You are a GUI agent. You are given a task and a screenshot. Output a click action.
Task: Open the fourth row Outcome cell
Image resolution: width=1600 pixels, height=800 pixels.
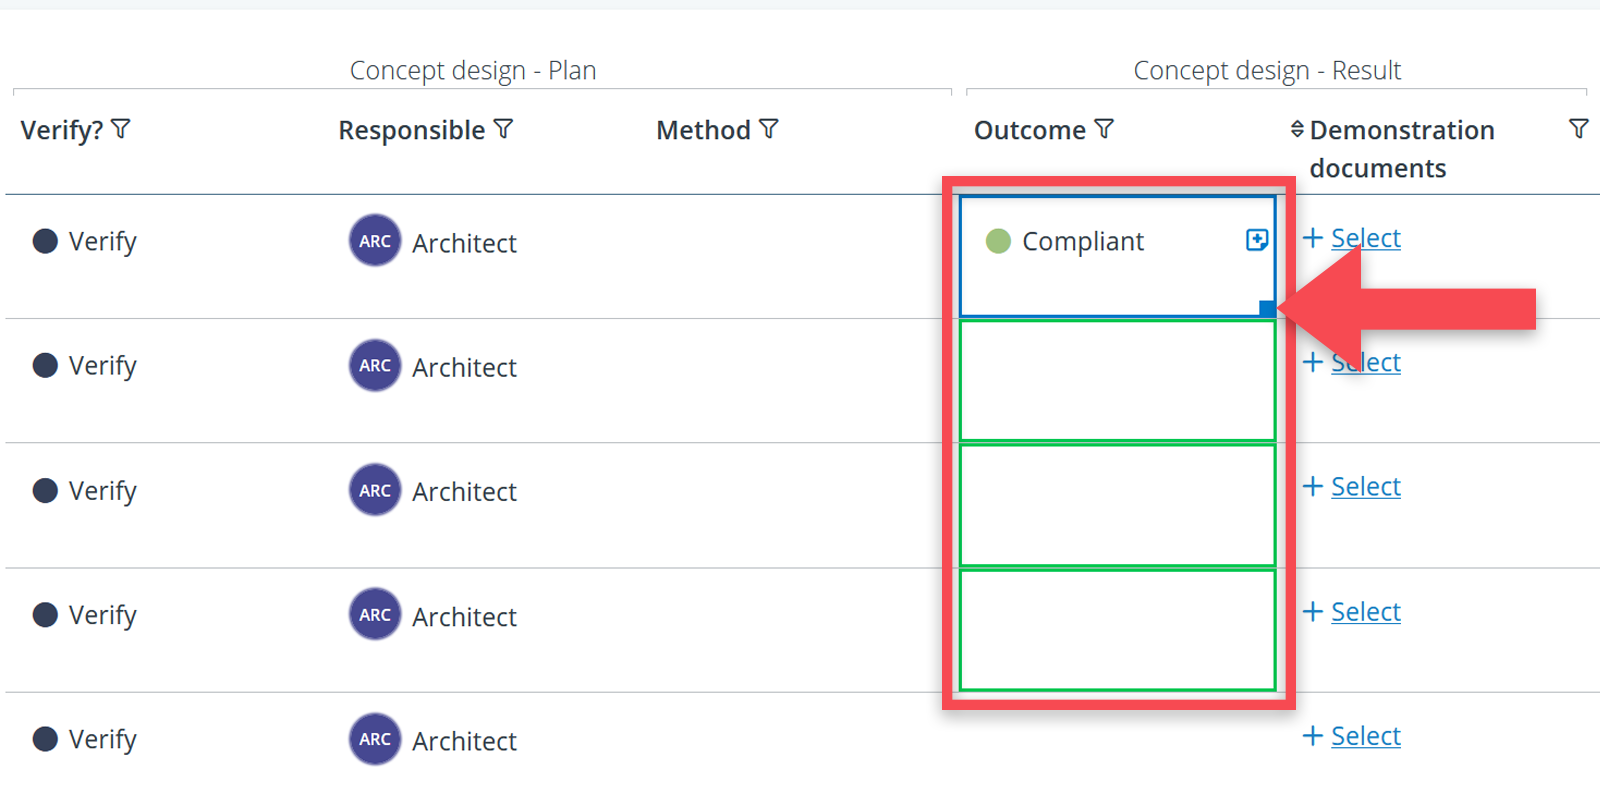1117,630
